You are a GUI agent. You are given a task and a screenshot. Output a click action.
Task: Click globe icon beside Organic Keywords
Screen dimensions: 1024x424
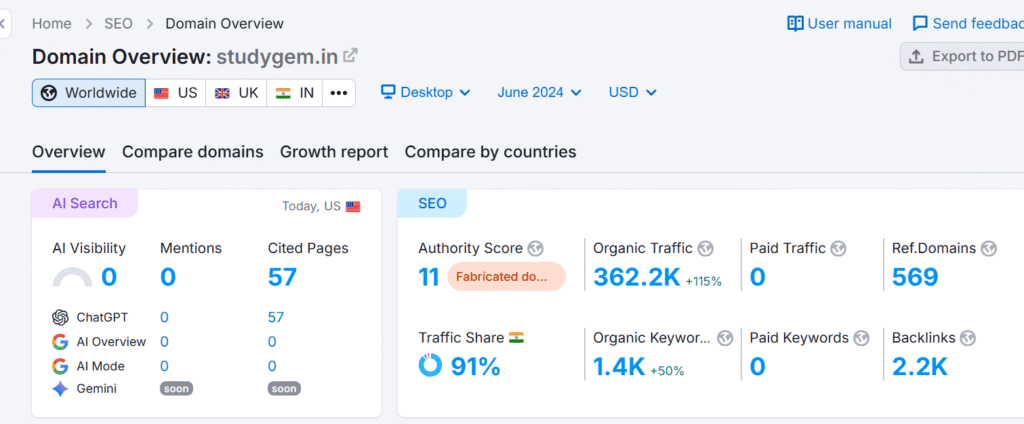tap(725, 338)
